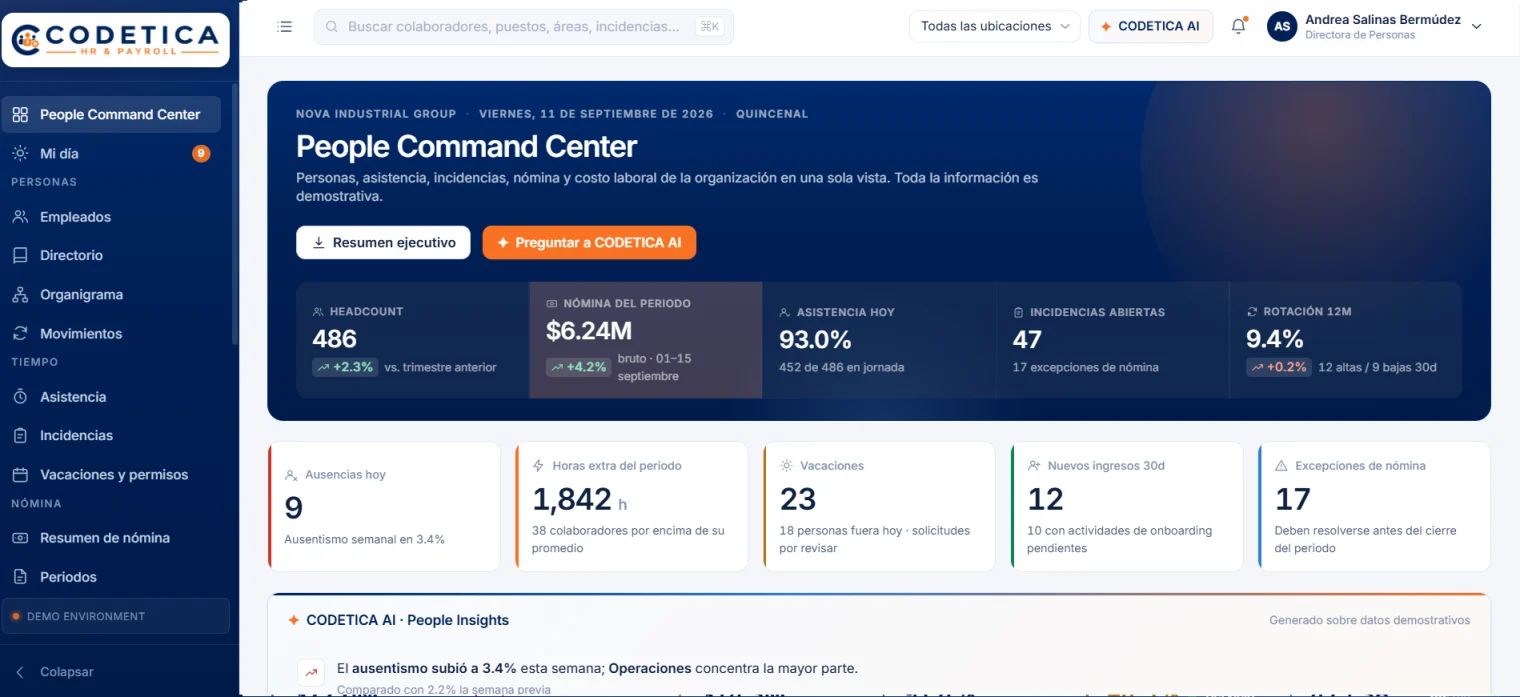
Task: Click the Incidencias clipboard icon
Action: (20, 436)
